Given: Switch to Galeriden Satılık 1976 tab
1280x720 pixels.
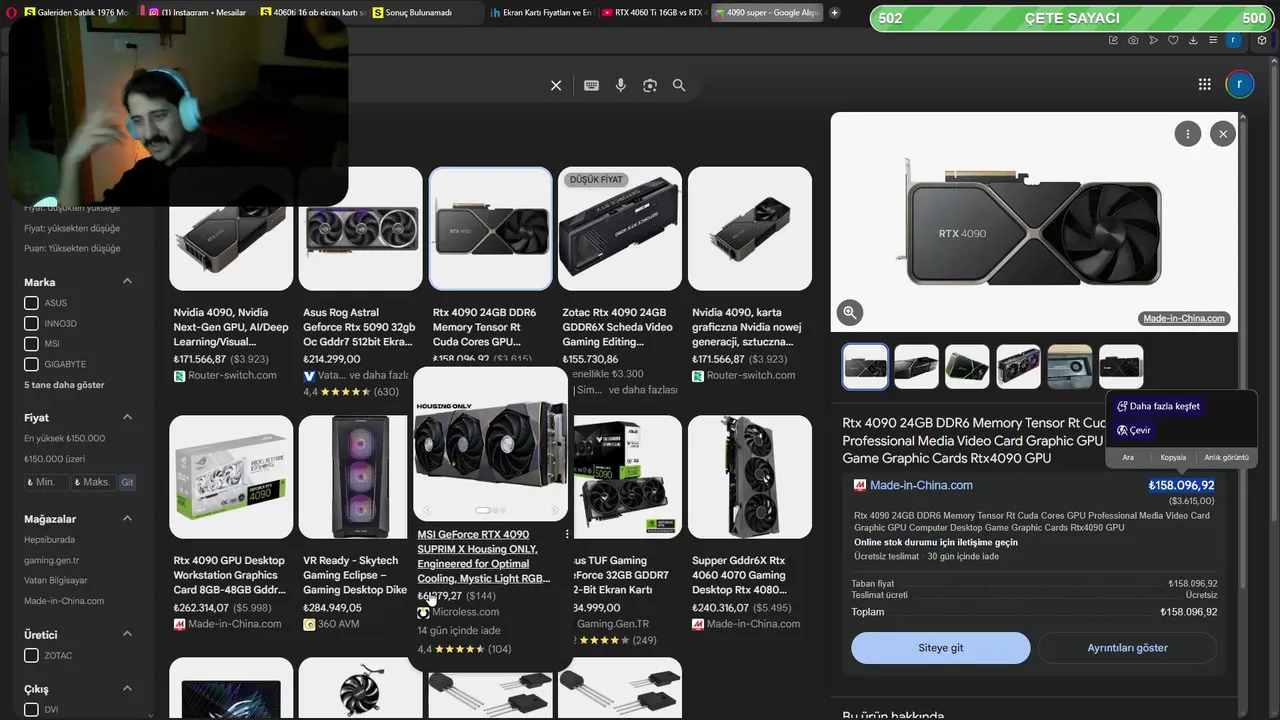Looking at the screenshot, I should click(x=76, y=13).
